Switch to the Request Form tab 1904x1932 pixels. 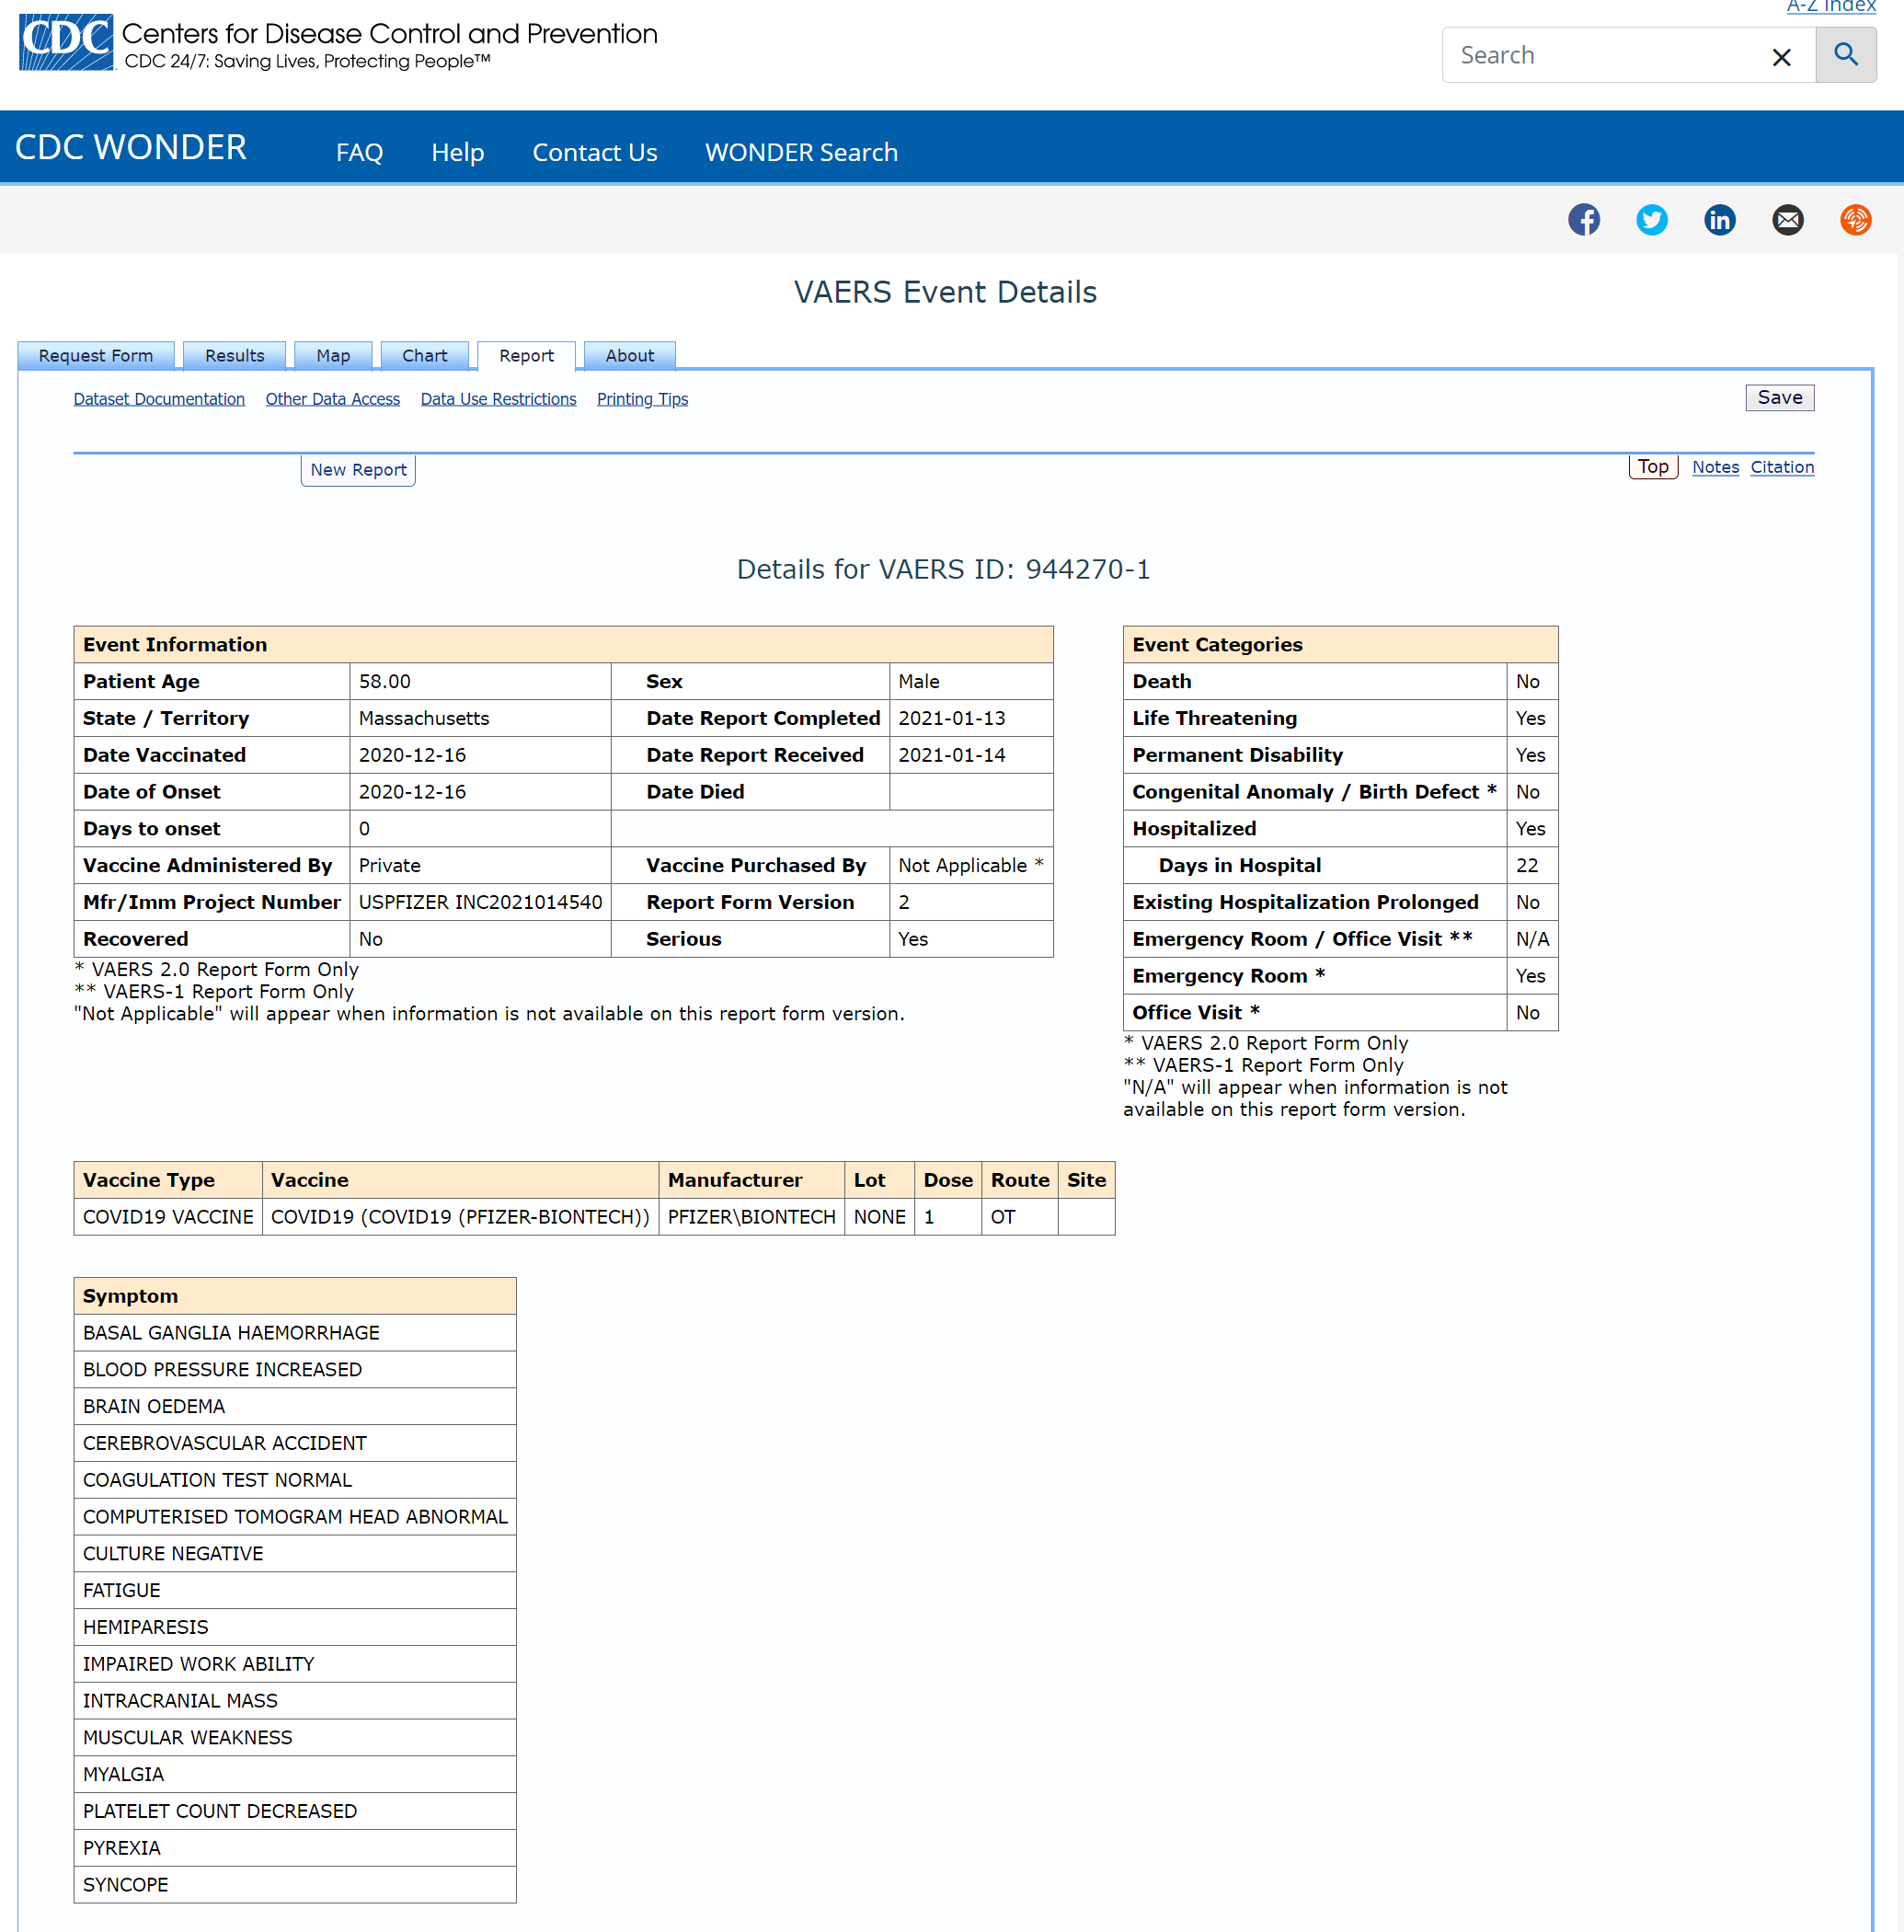96,355
